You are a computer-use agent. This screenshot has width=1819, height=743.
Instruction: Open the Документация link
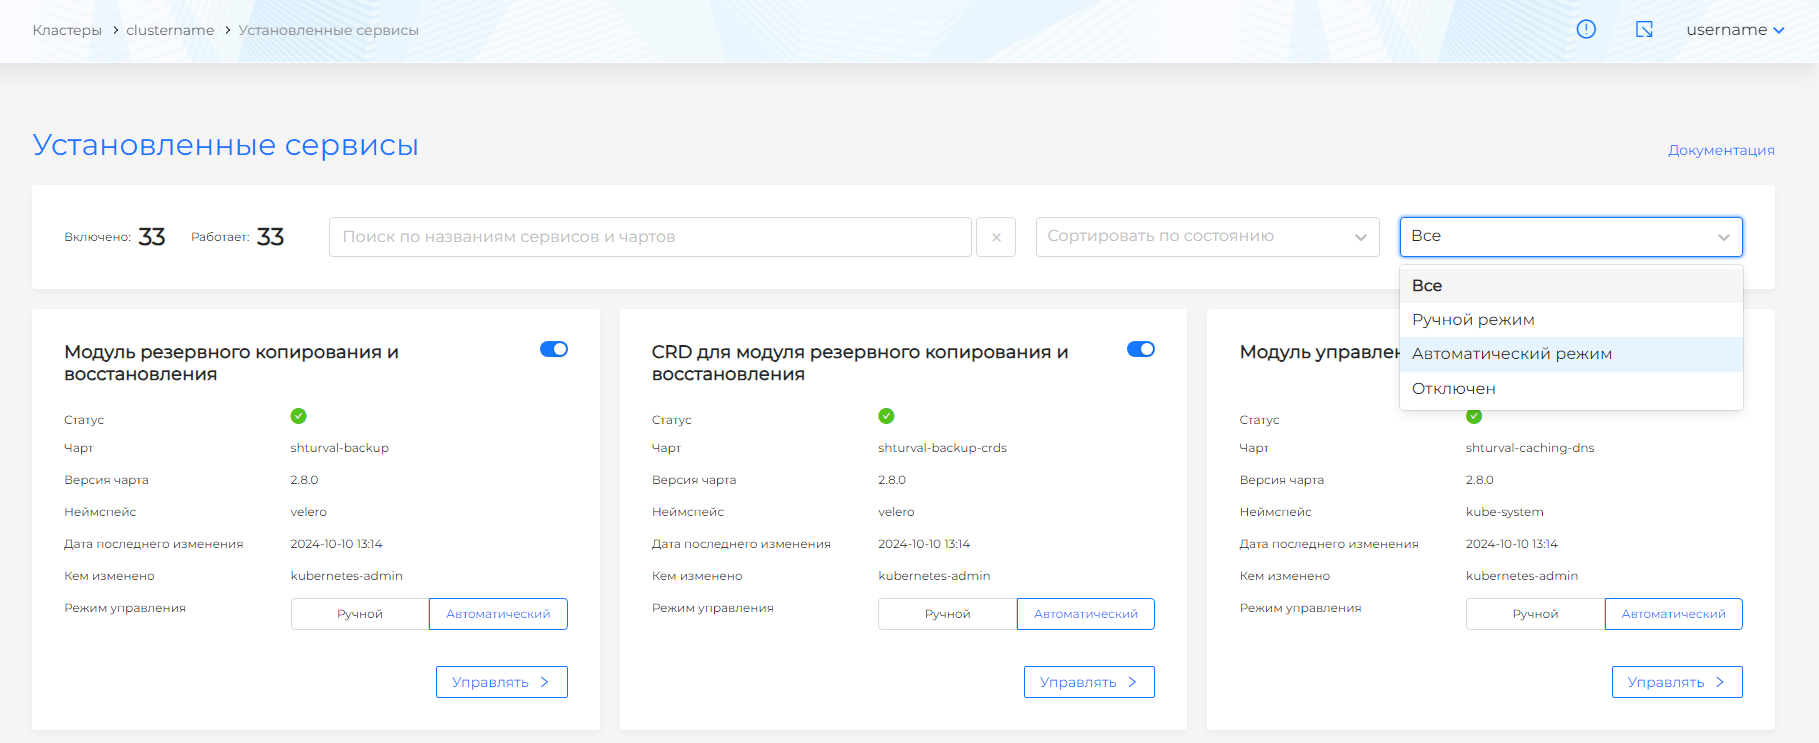(x=1720, y=150)
